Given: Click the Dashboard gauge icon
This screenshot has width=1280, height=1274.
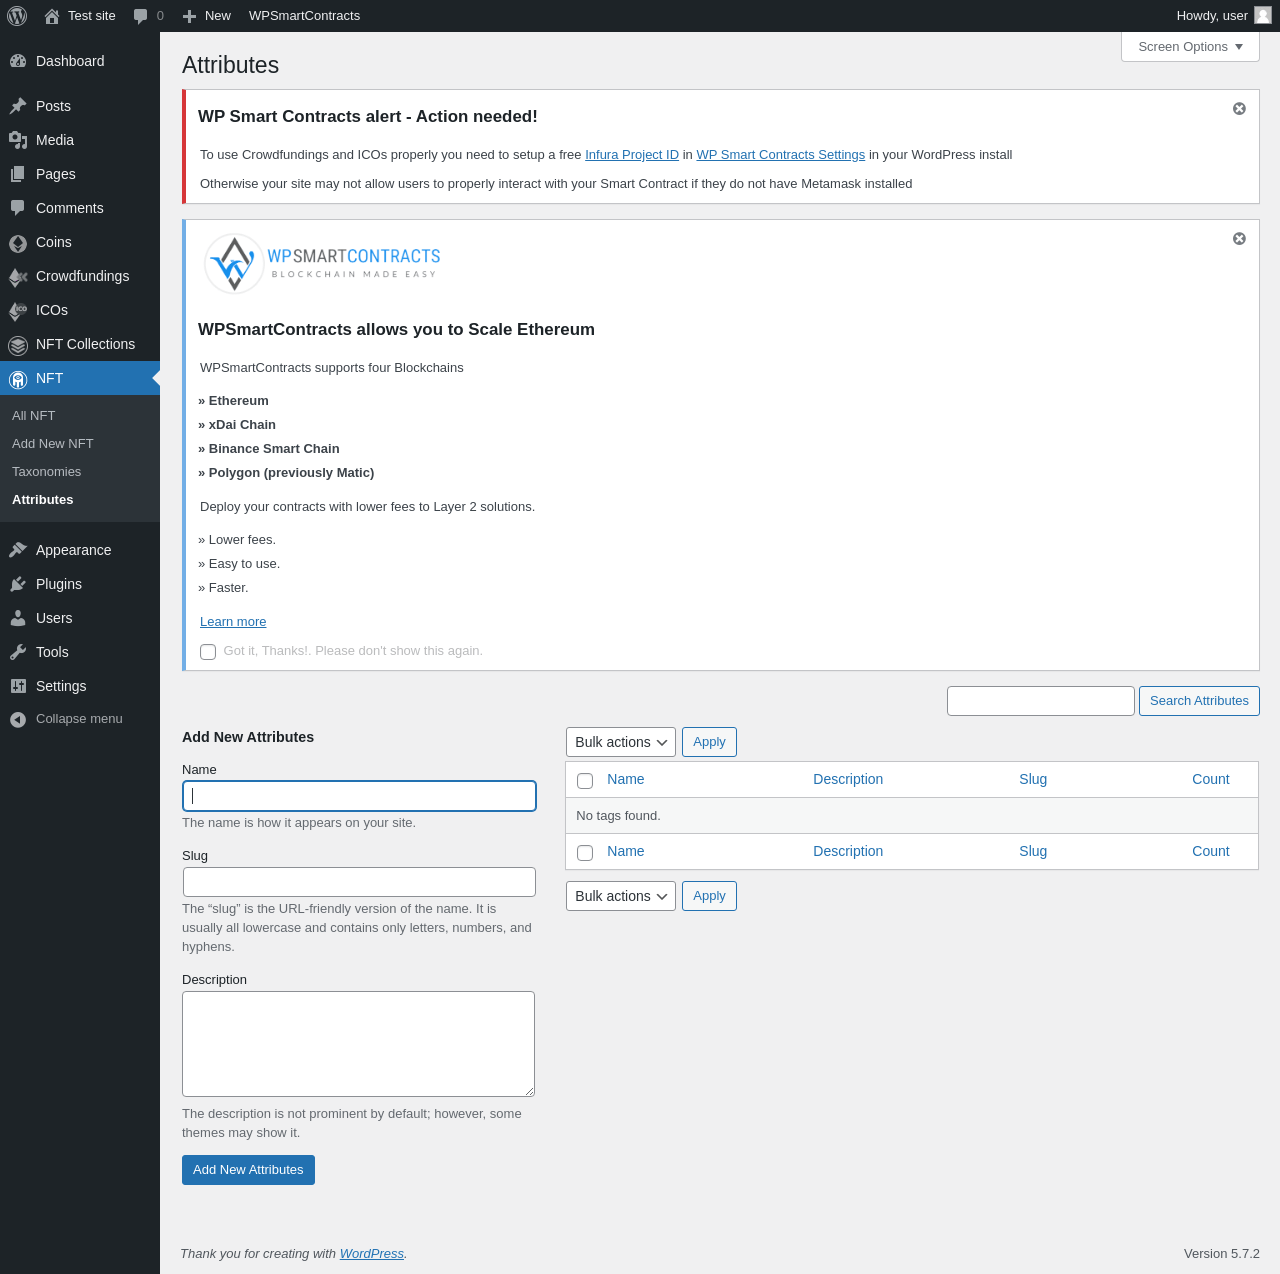Looking at the screenshot, I should click(x=18, y=61).
